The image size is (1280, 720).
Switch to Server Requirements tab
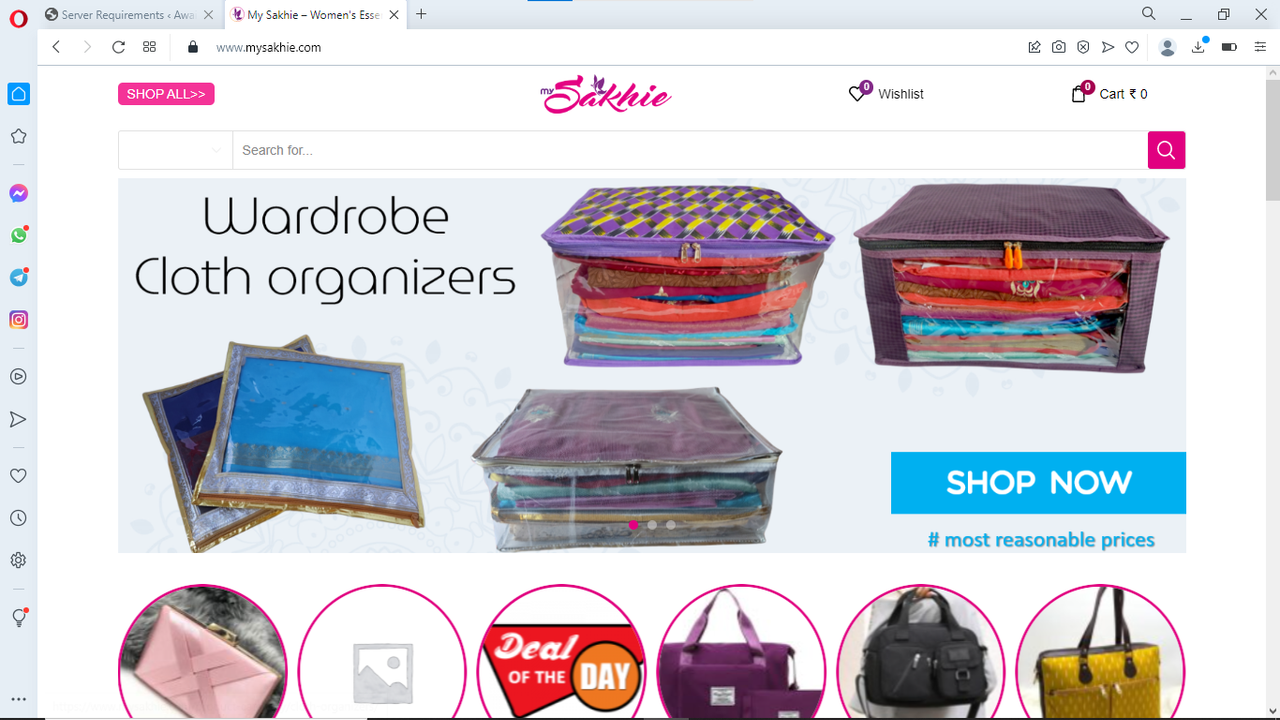(x=130, y=15)
